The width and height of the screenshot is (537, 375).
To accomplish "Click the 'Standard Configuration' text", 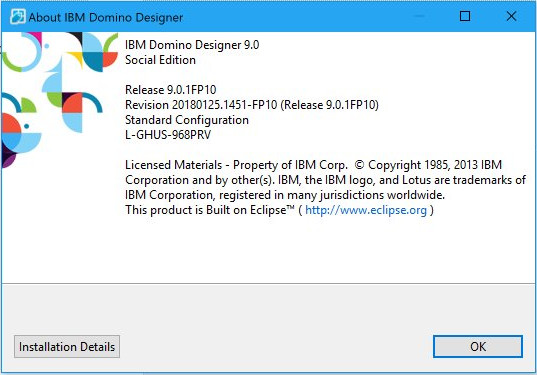I will click(x=187, y=120).
